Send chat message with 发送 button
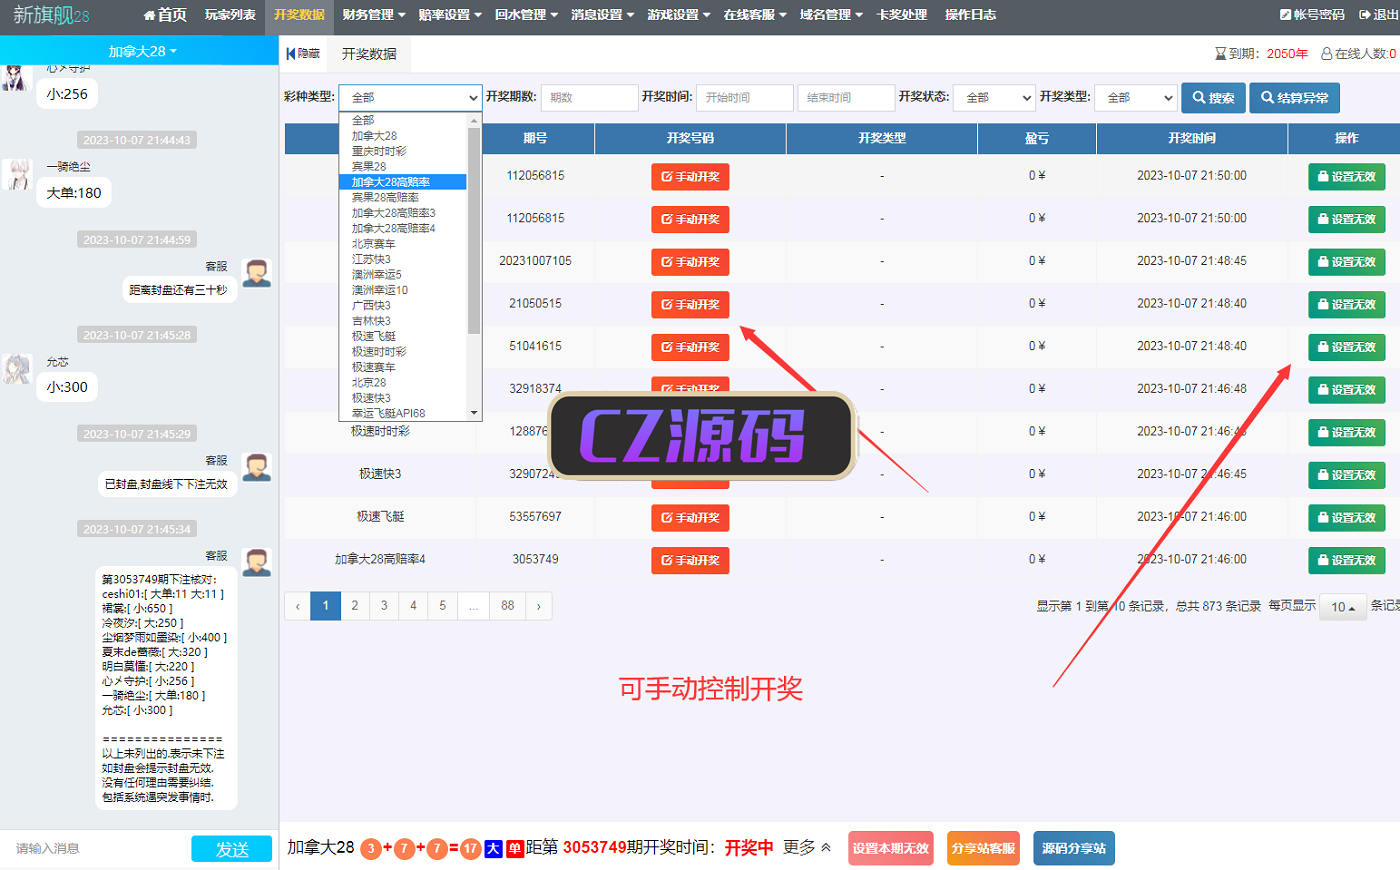This screenshot has height=870, width=1400. click(x=232, y=849)
